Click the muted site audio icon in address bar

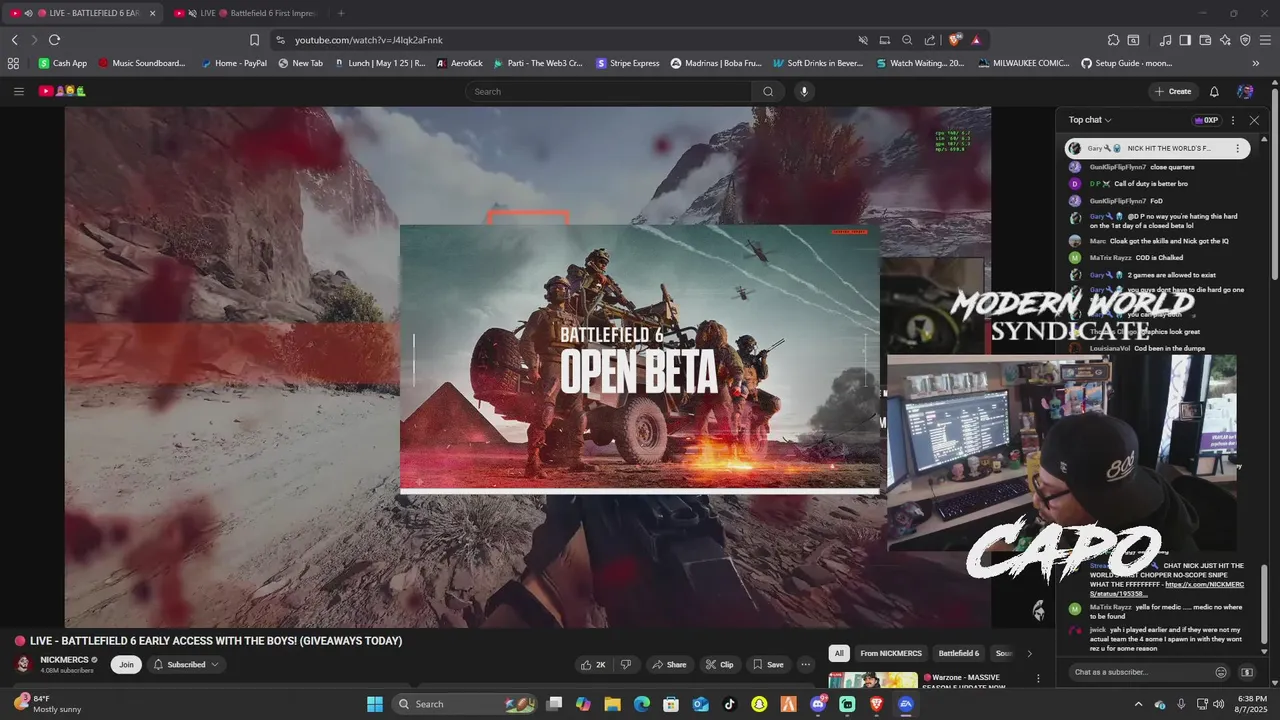(862, 40)
